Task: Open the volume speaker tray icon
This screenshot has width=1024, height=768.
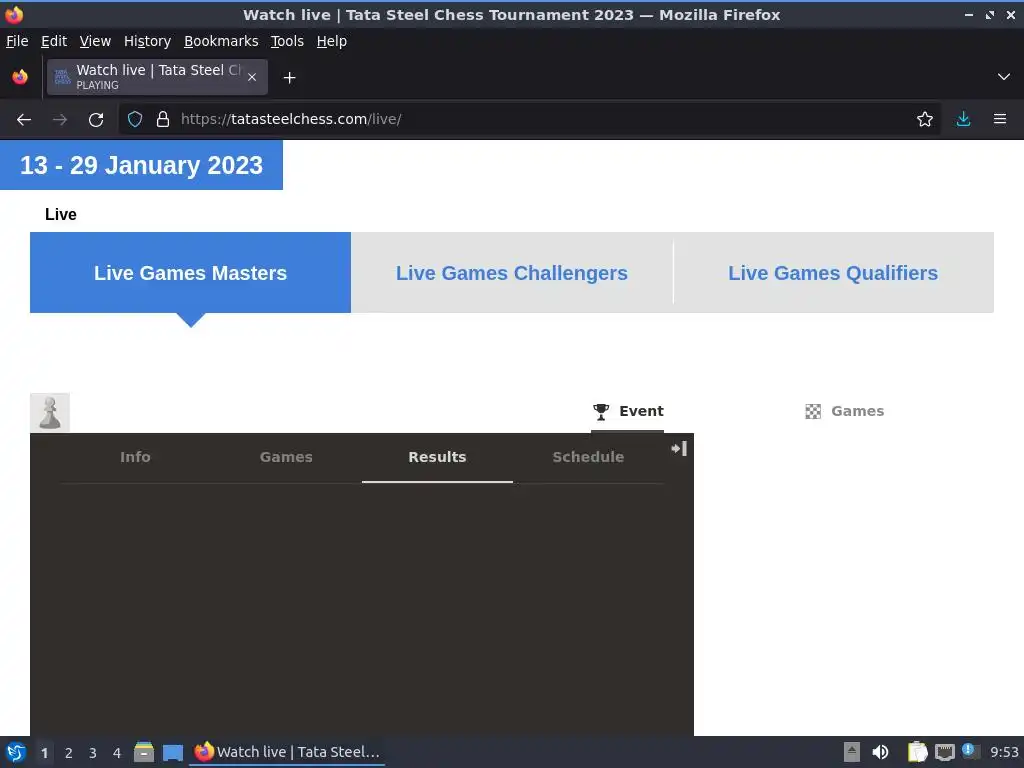Action: 880,752
